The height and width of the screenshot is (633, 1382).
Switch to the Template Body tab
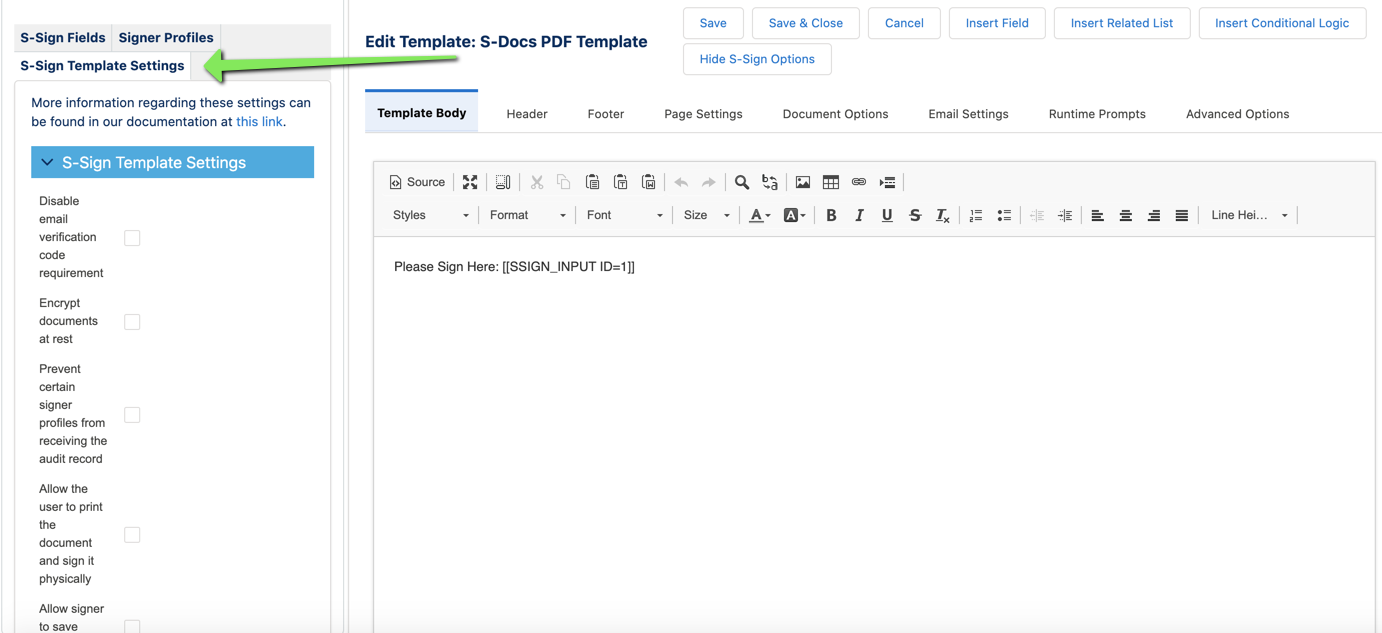point(422,113)
